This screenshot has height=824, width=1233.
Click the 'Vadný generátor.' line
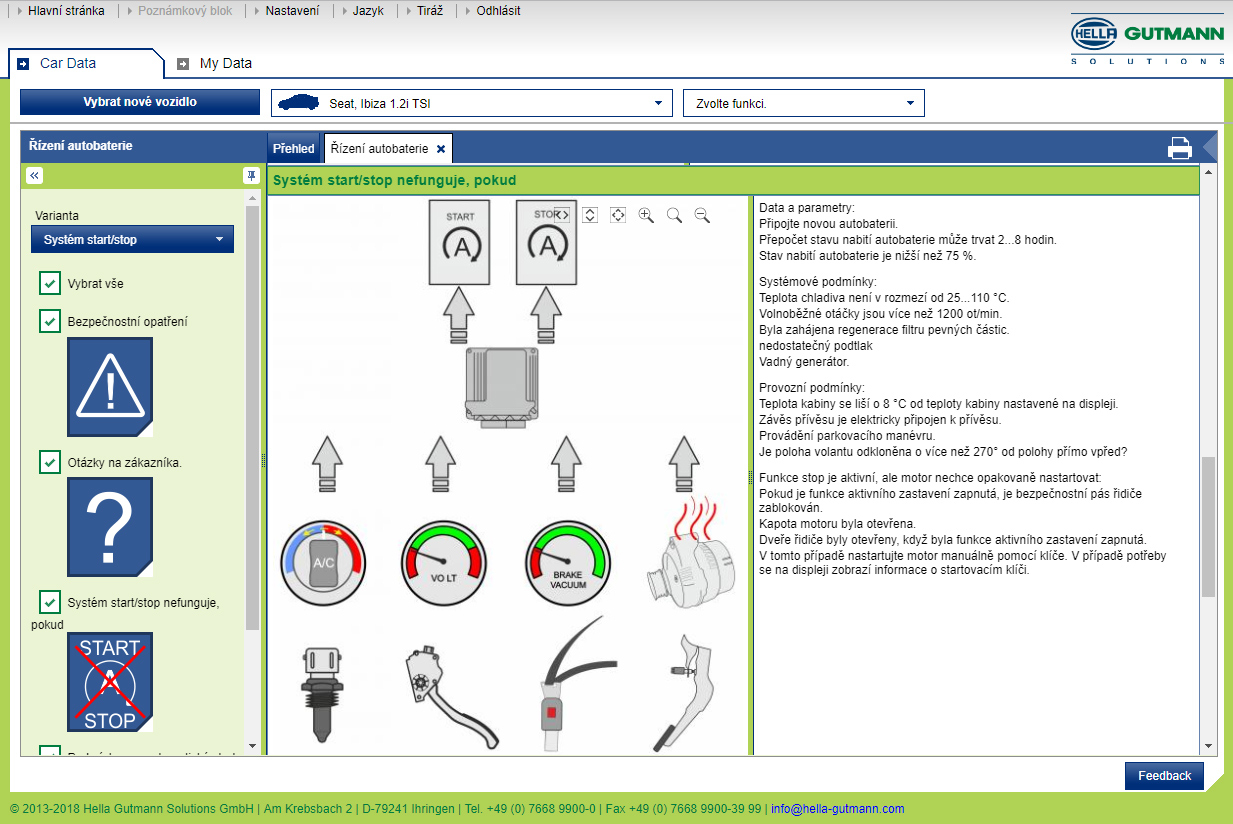pos(804,362)
